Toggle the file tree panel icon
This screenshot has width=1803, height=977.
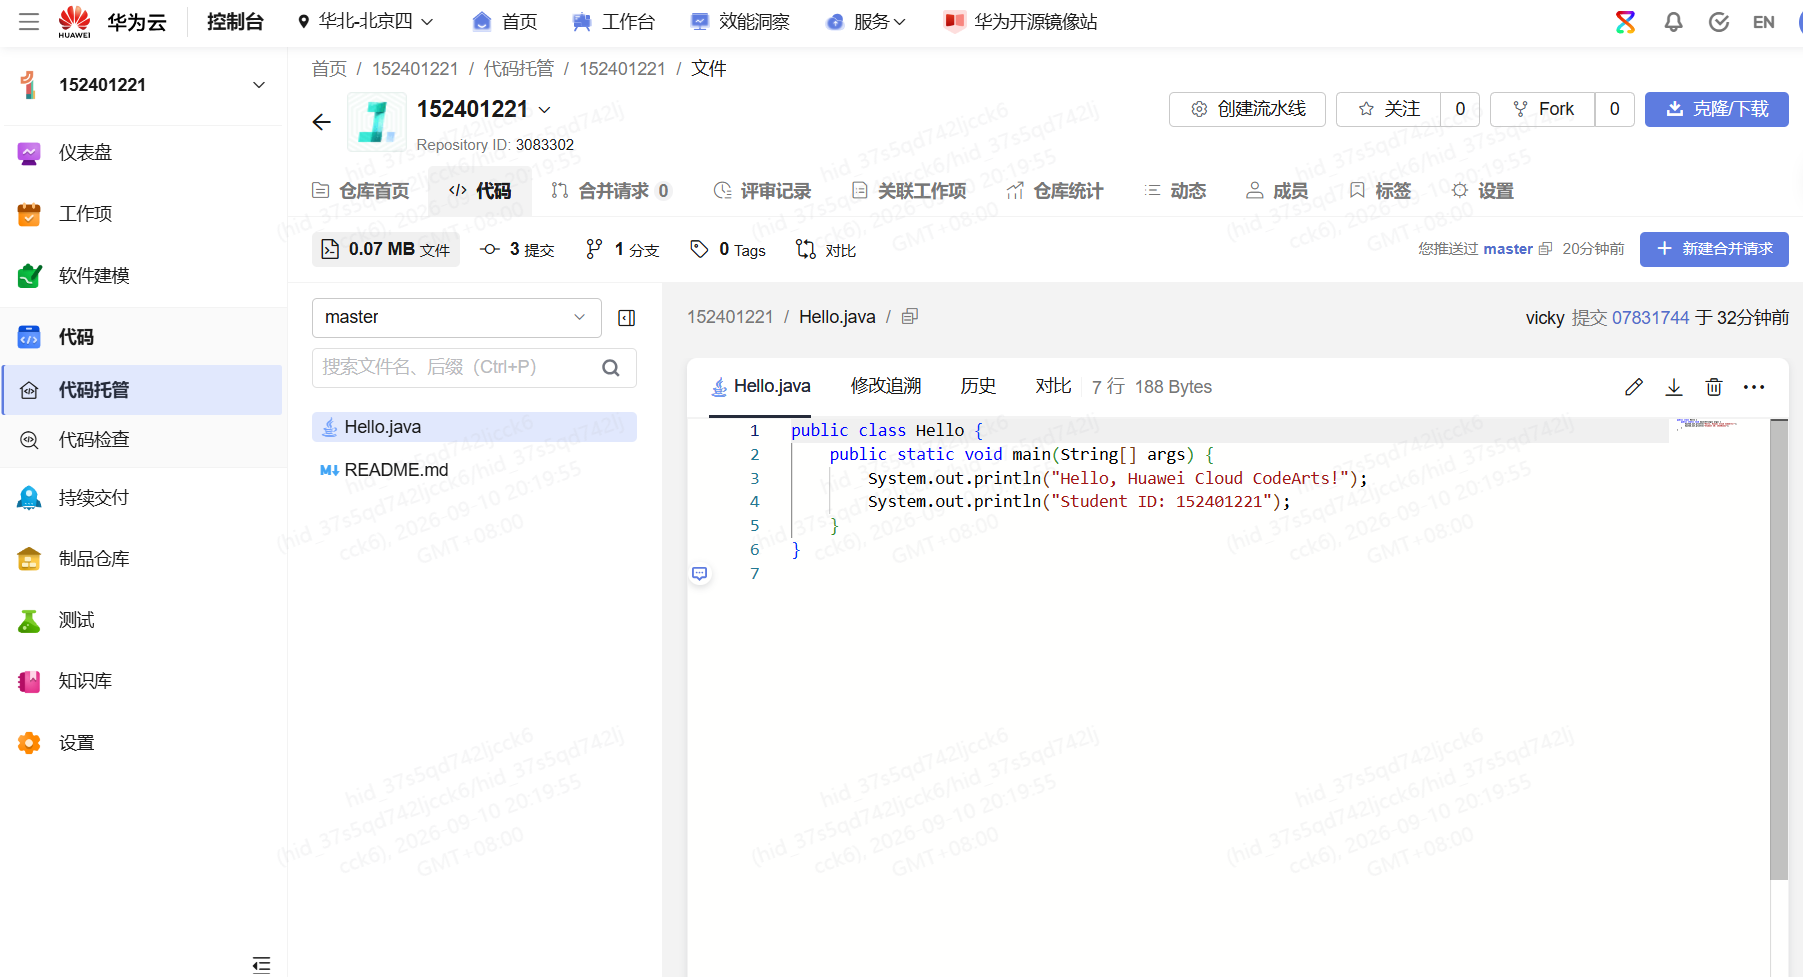(x=627, y=318)
